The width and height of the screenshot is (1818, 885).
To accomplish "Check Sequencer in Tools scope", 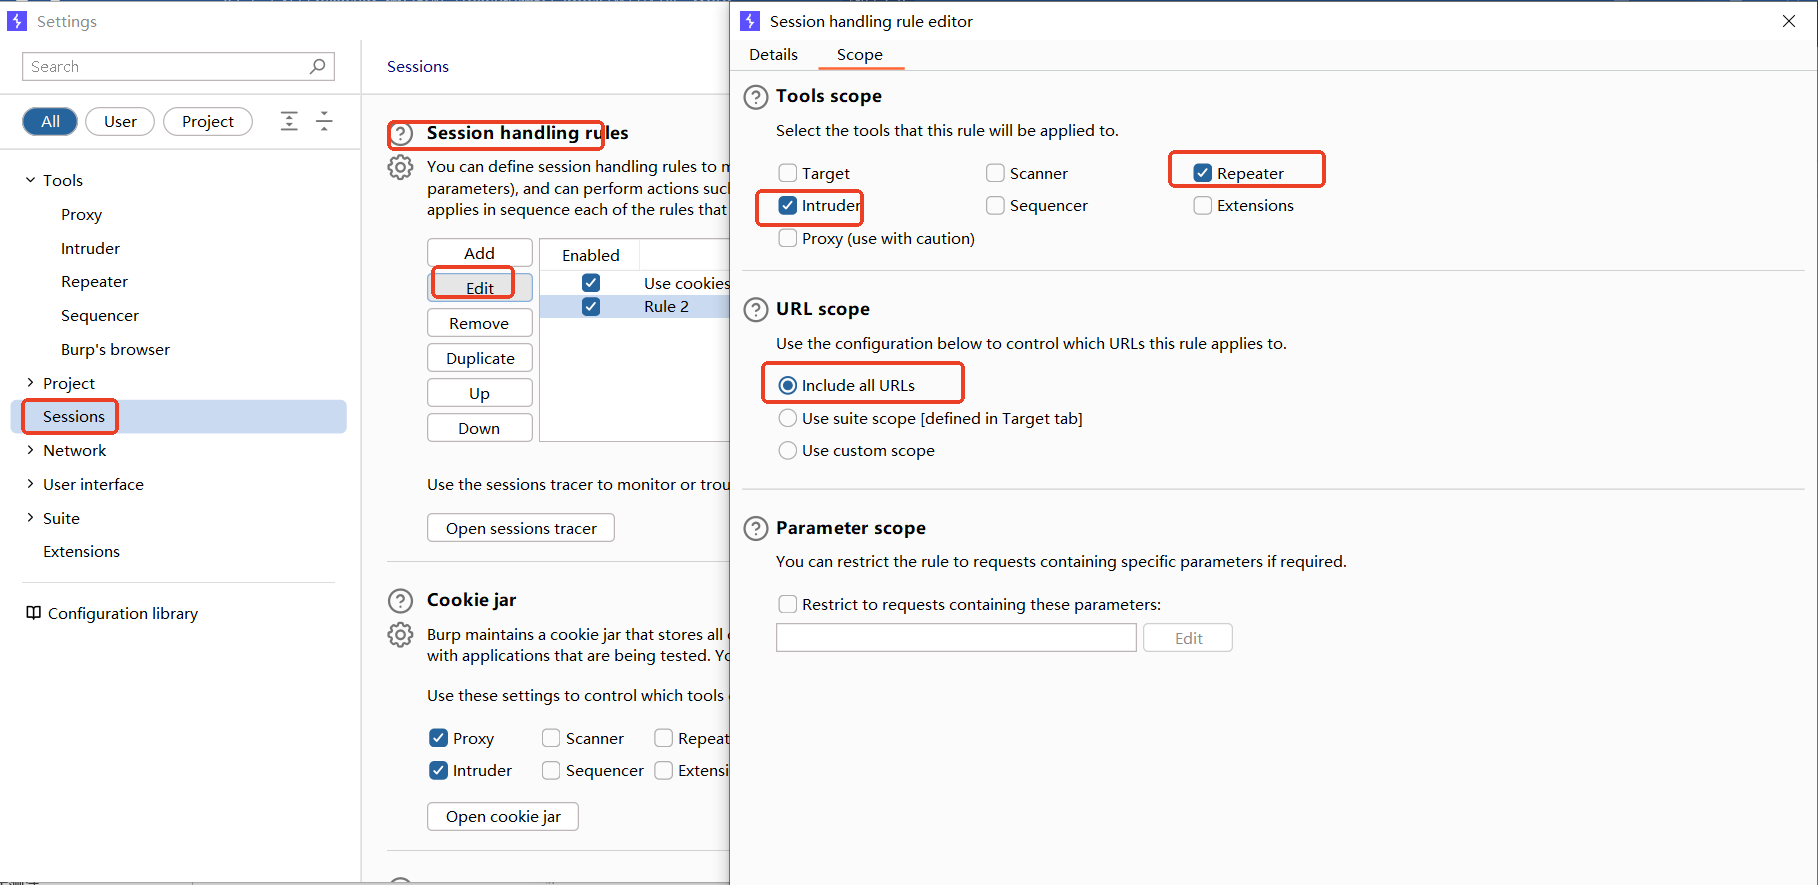I will 995,205.
